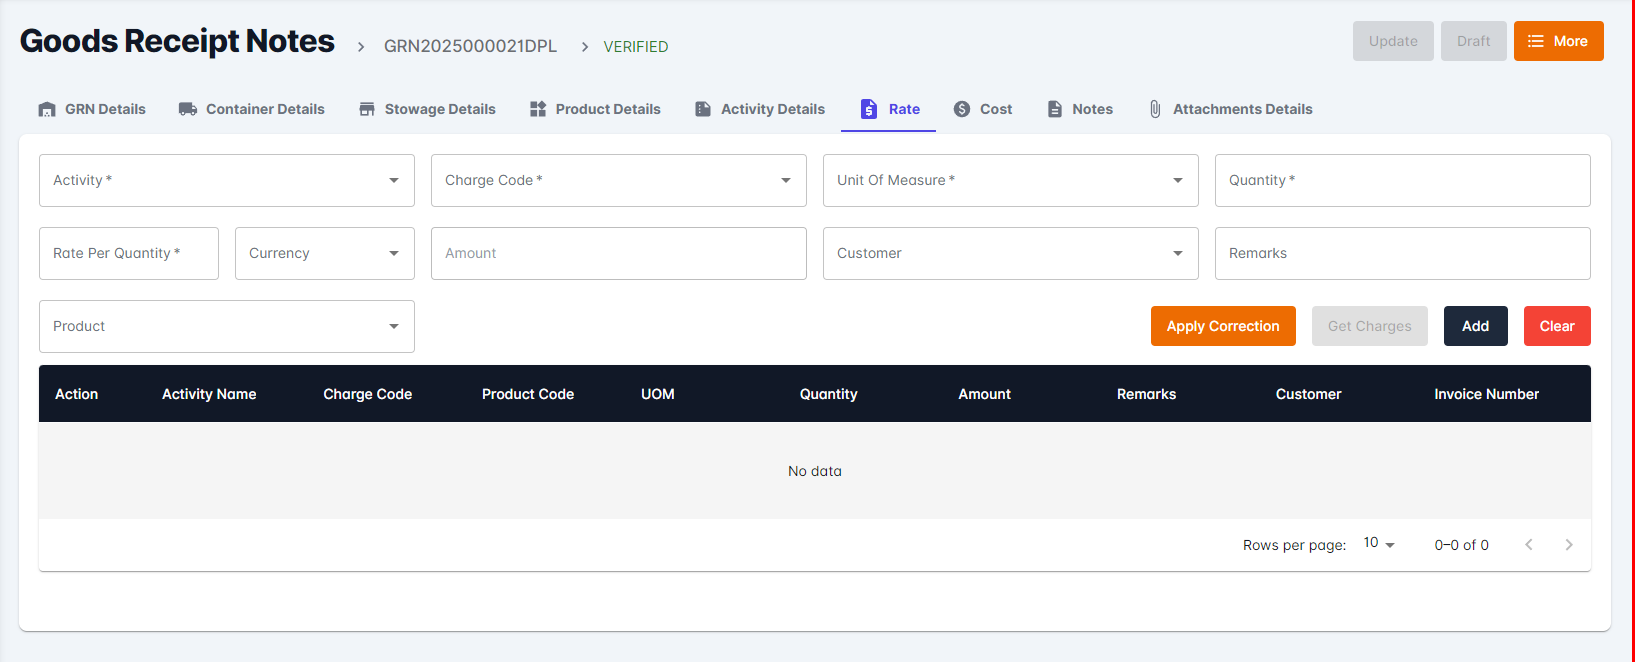Click the Cost dollar coin icon
Viewport: 1635px width, 662px height.
point(962,109)
